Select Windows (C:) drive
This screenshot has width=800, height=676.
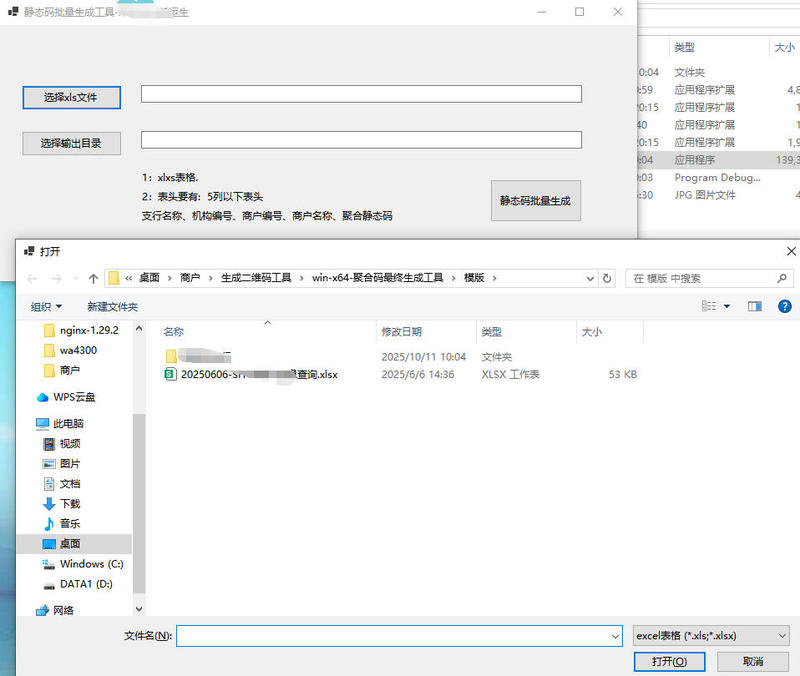pos(84,564)
